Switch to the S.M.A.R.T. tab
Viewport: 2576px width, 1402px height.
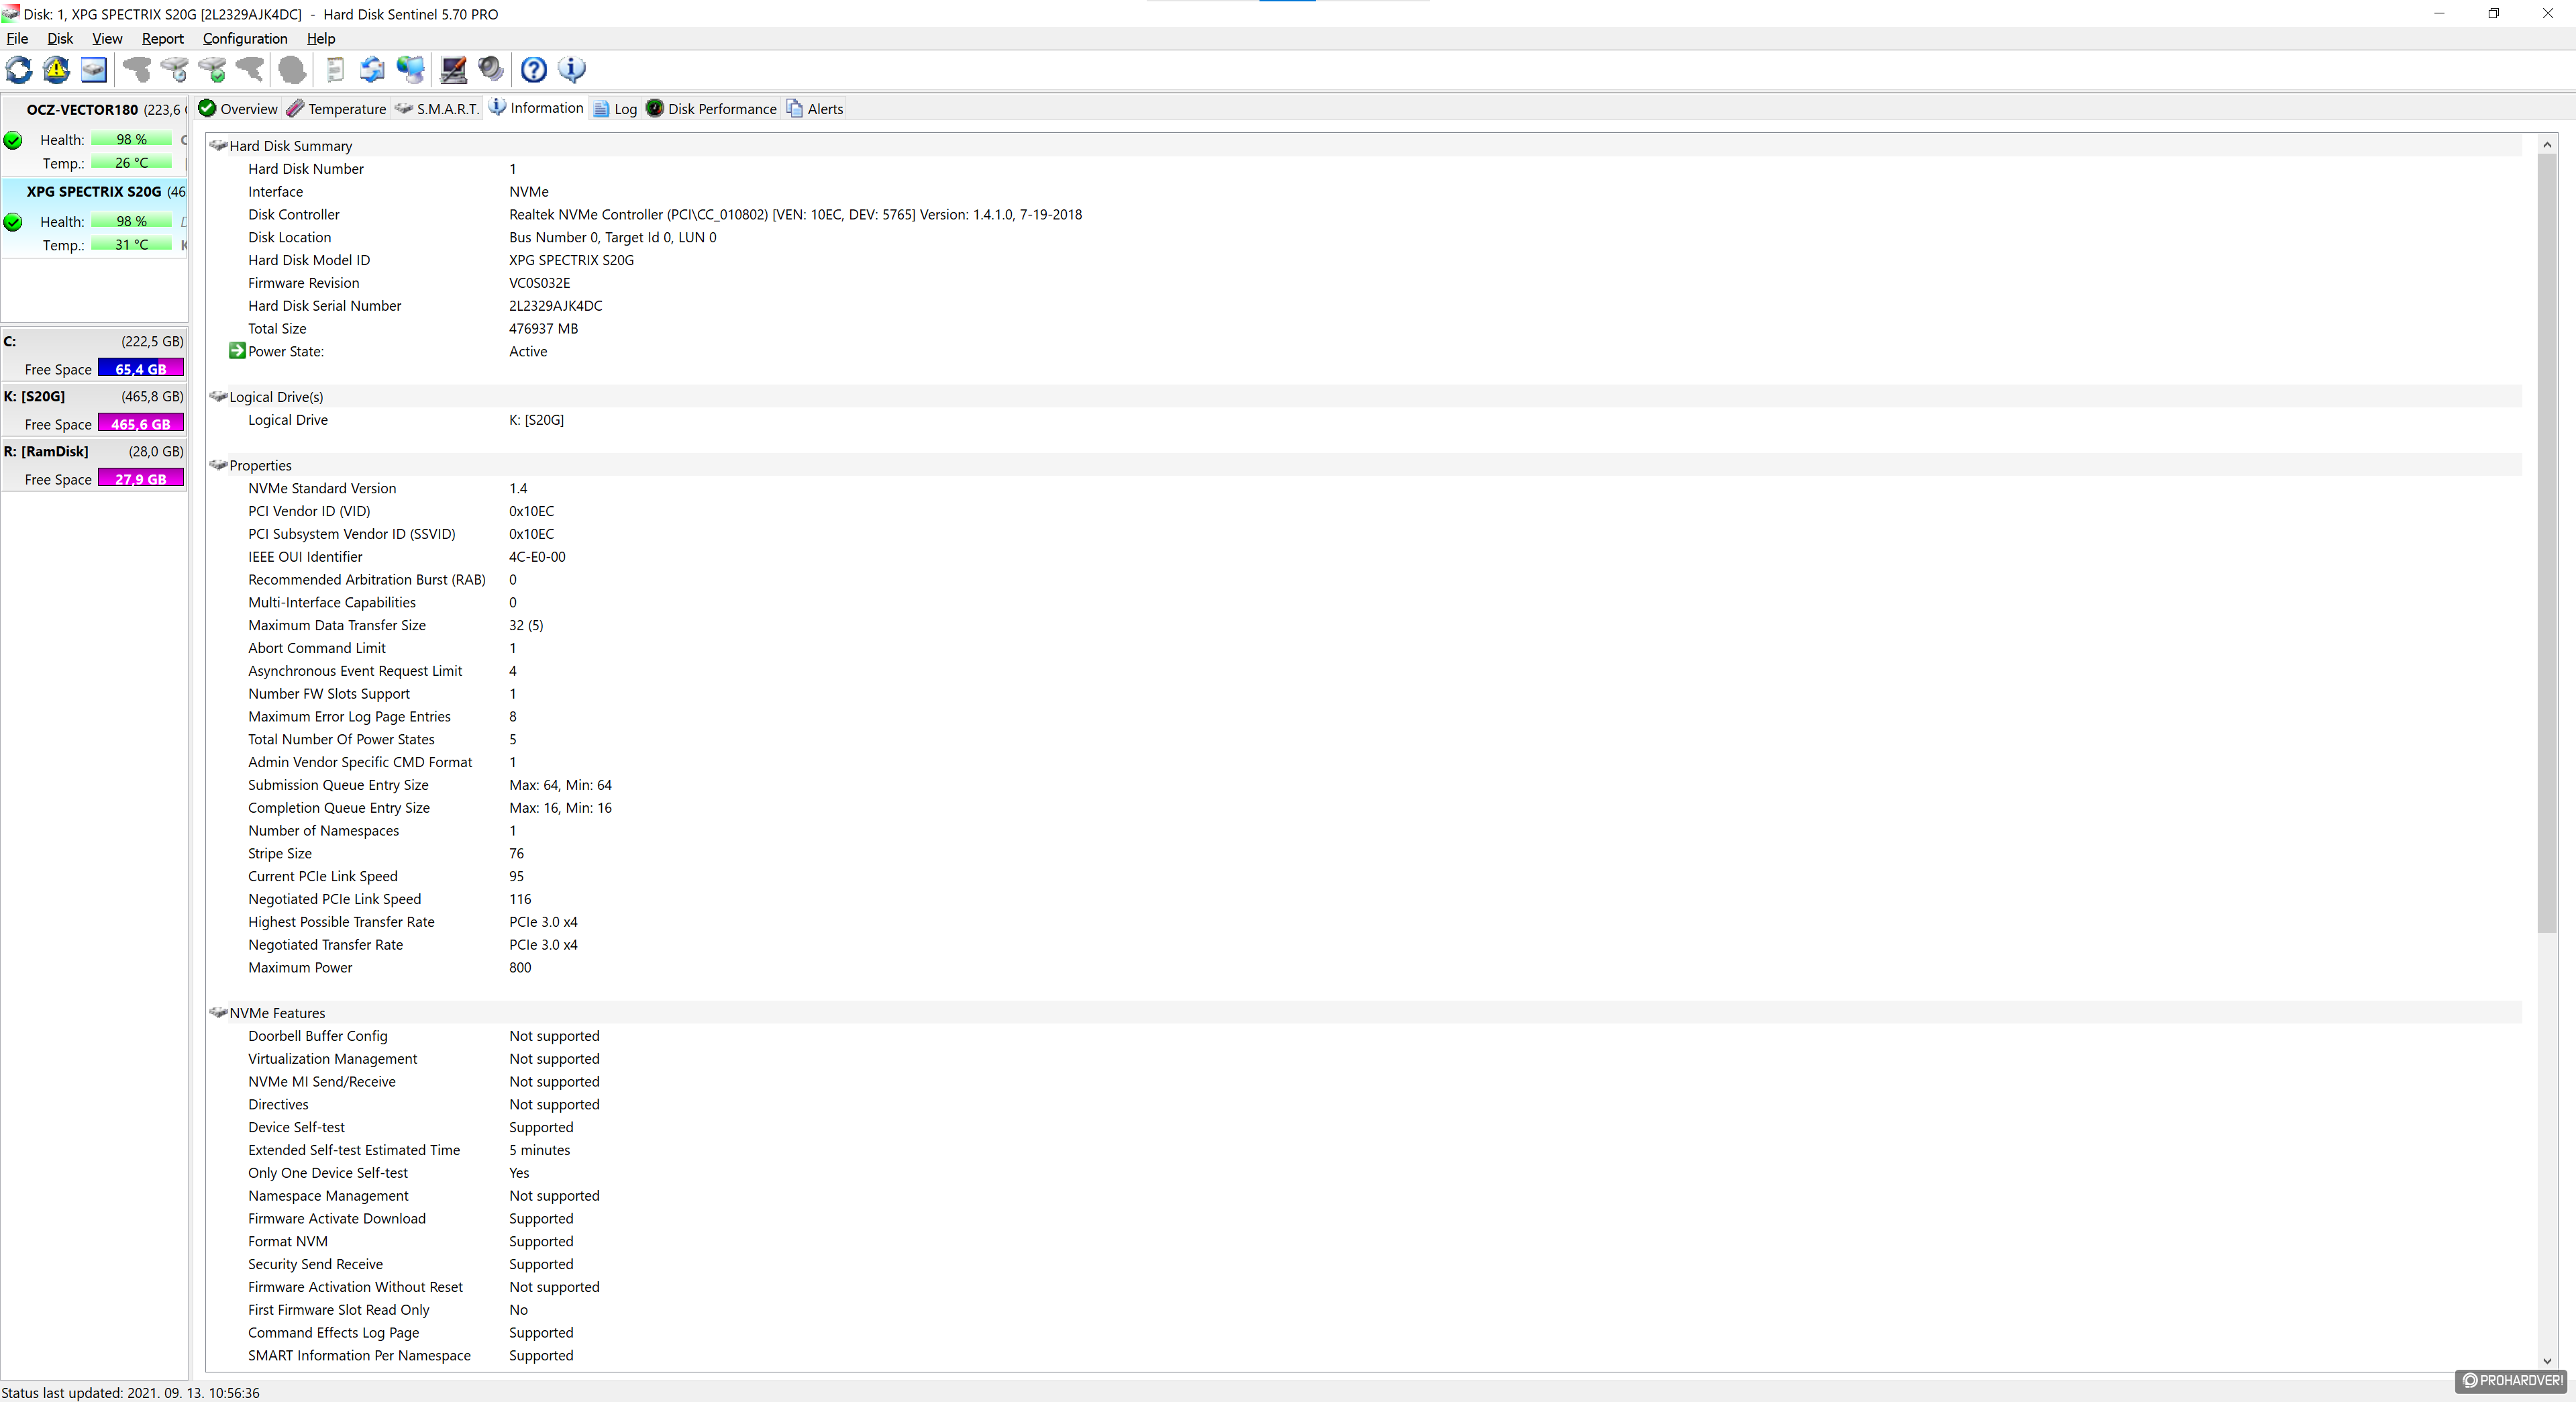[437, 109]
